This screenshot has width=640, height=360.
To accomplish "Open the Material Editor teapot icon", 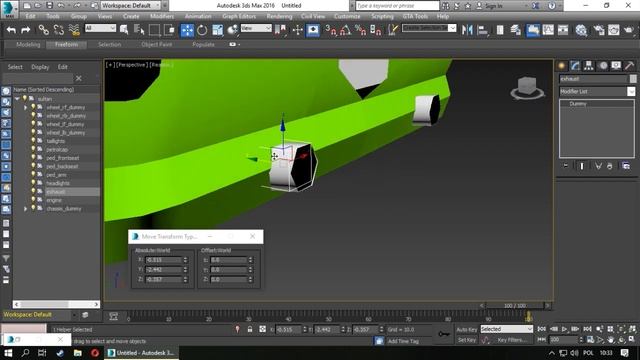I will coord(581,30).
